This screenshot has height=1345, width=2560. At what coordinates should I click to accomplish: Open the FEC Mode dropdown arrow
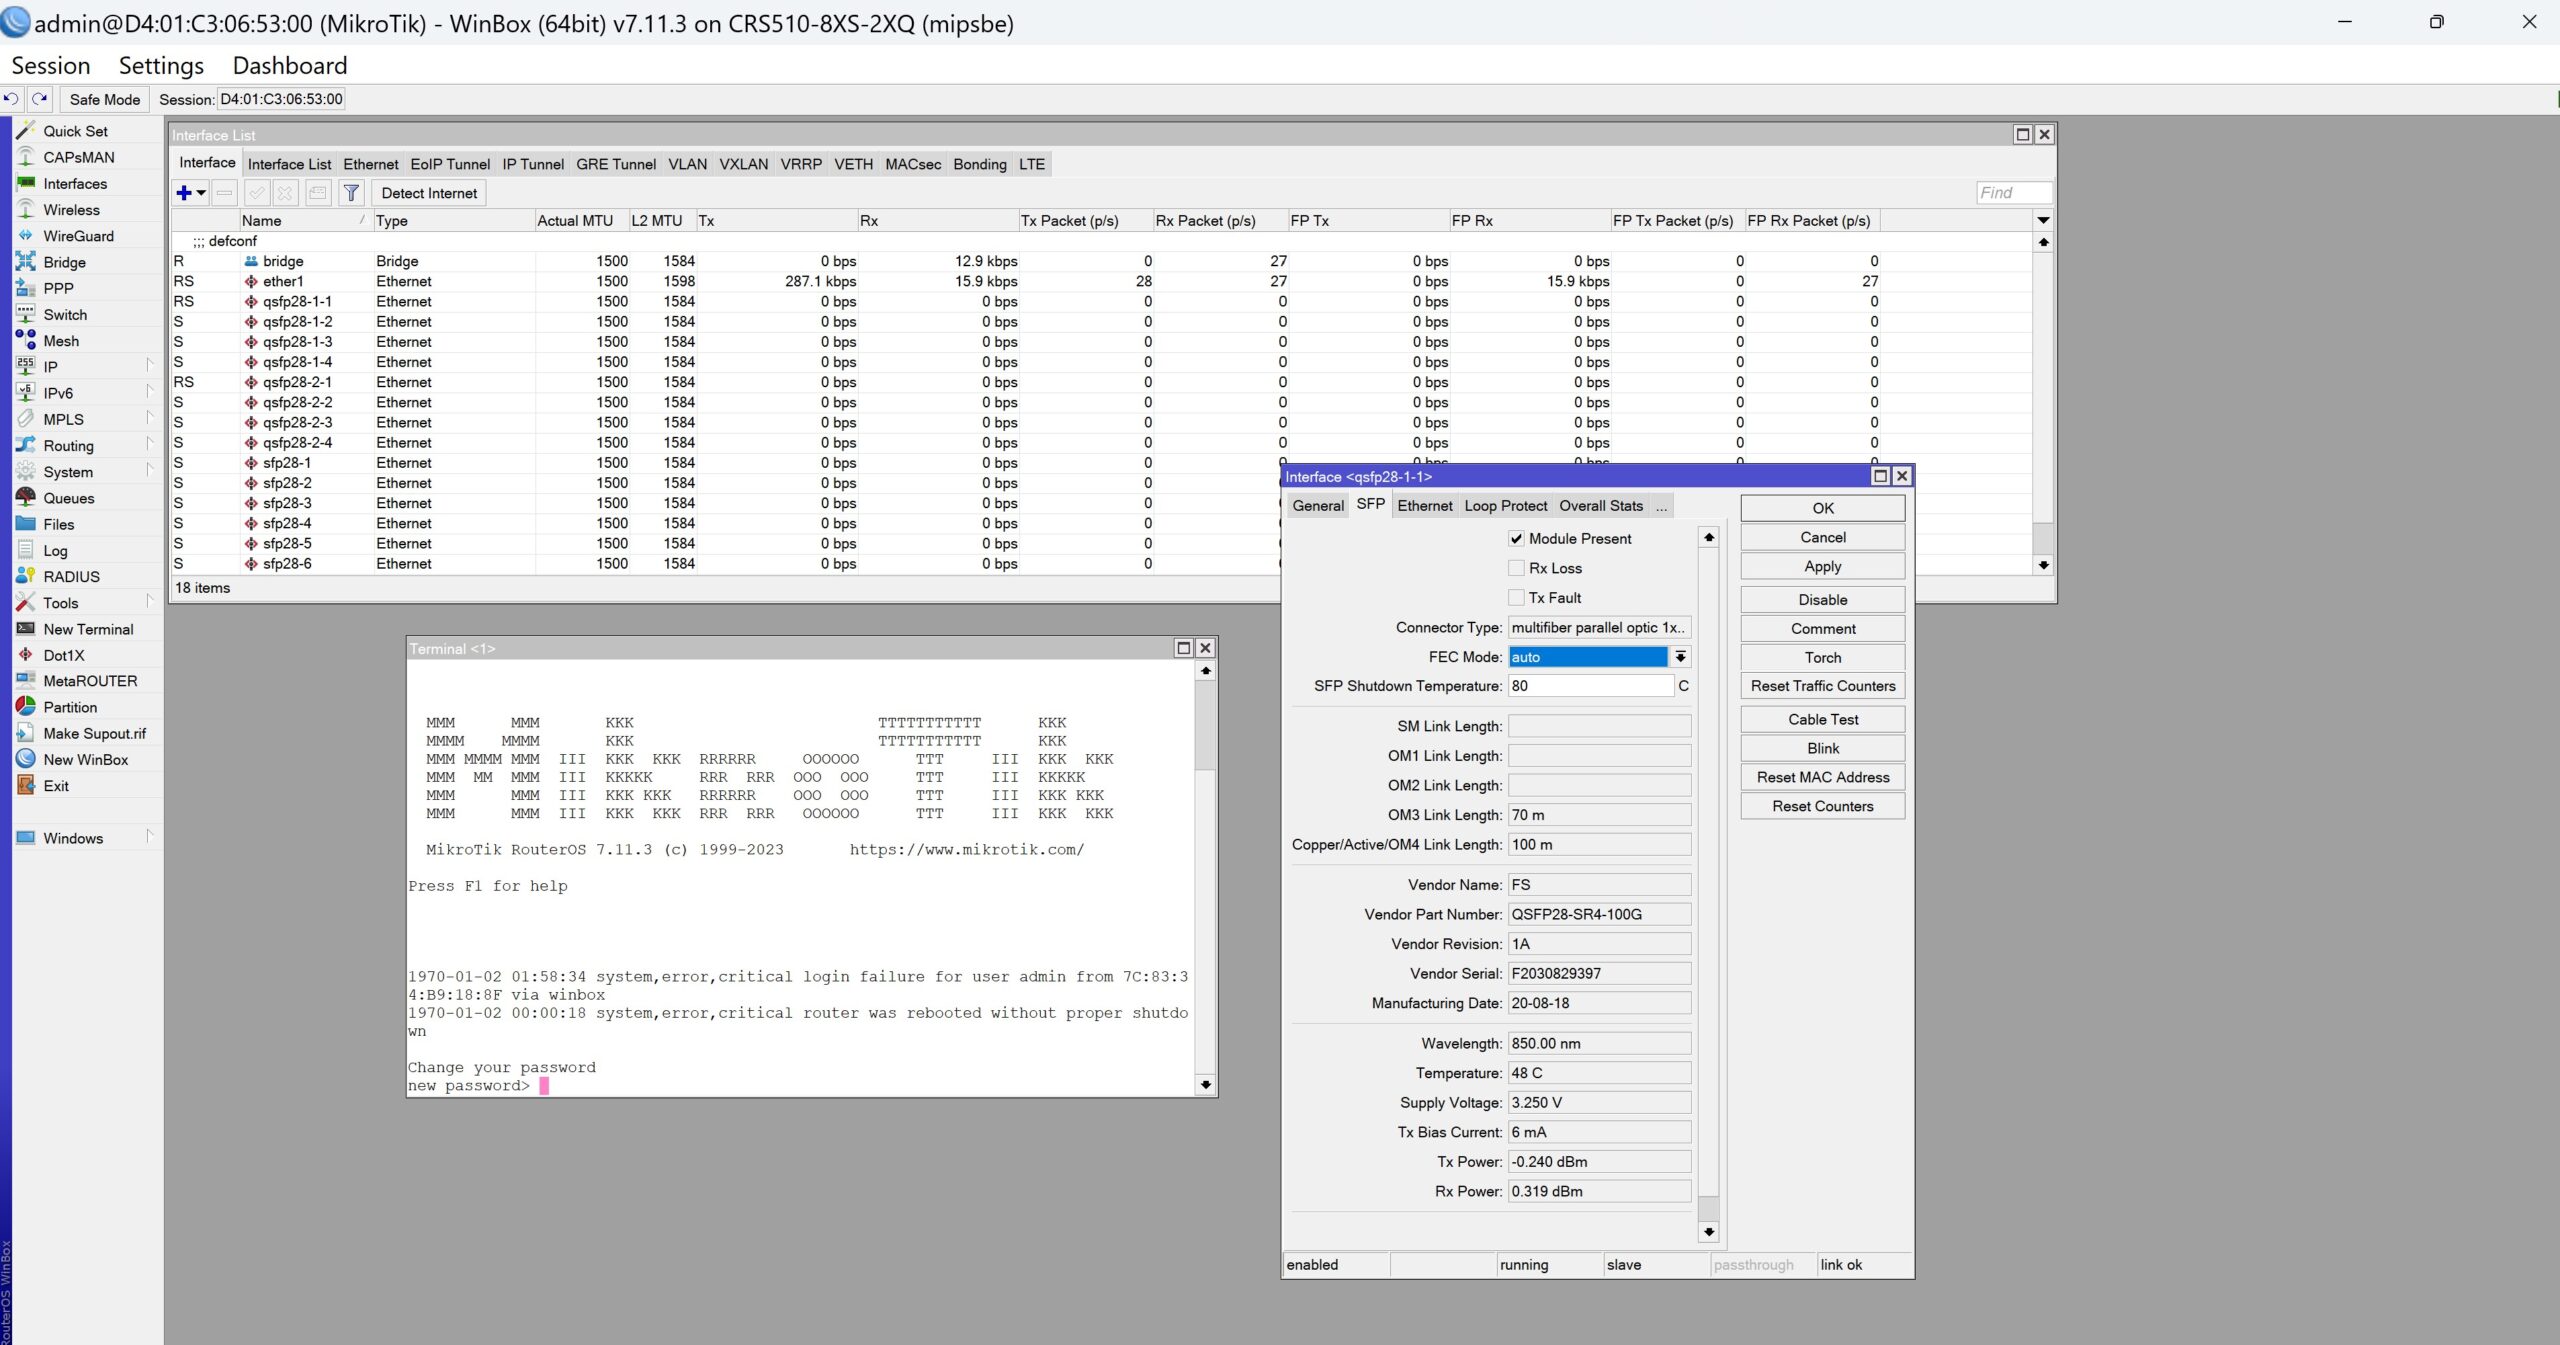[x=1680, y=657]
